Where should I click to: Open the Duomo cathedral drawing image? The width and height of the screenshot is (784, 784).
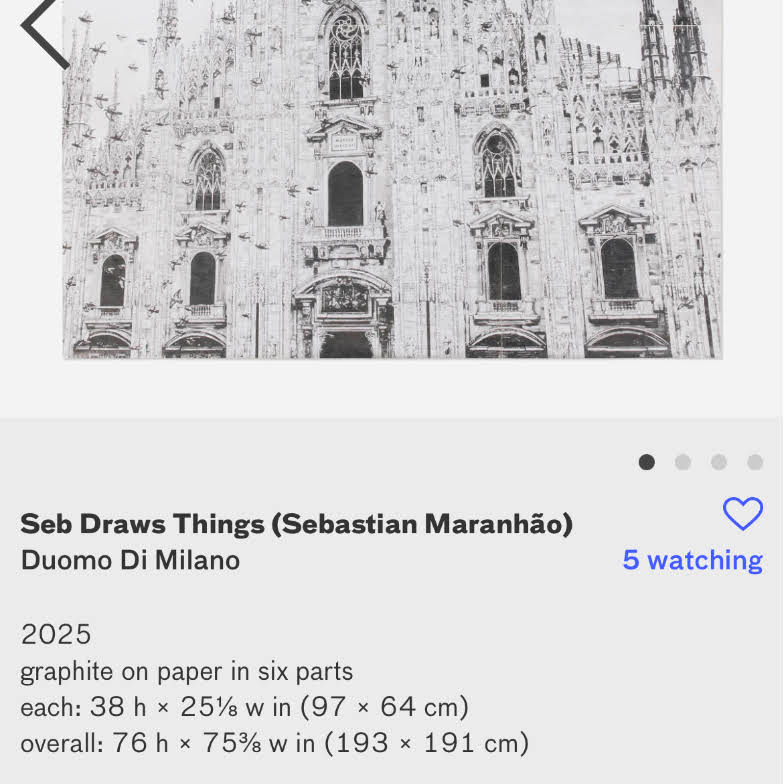392,180
